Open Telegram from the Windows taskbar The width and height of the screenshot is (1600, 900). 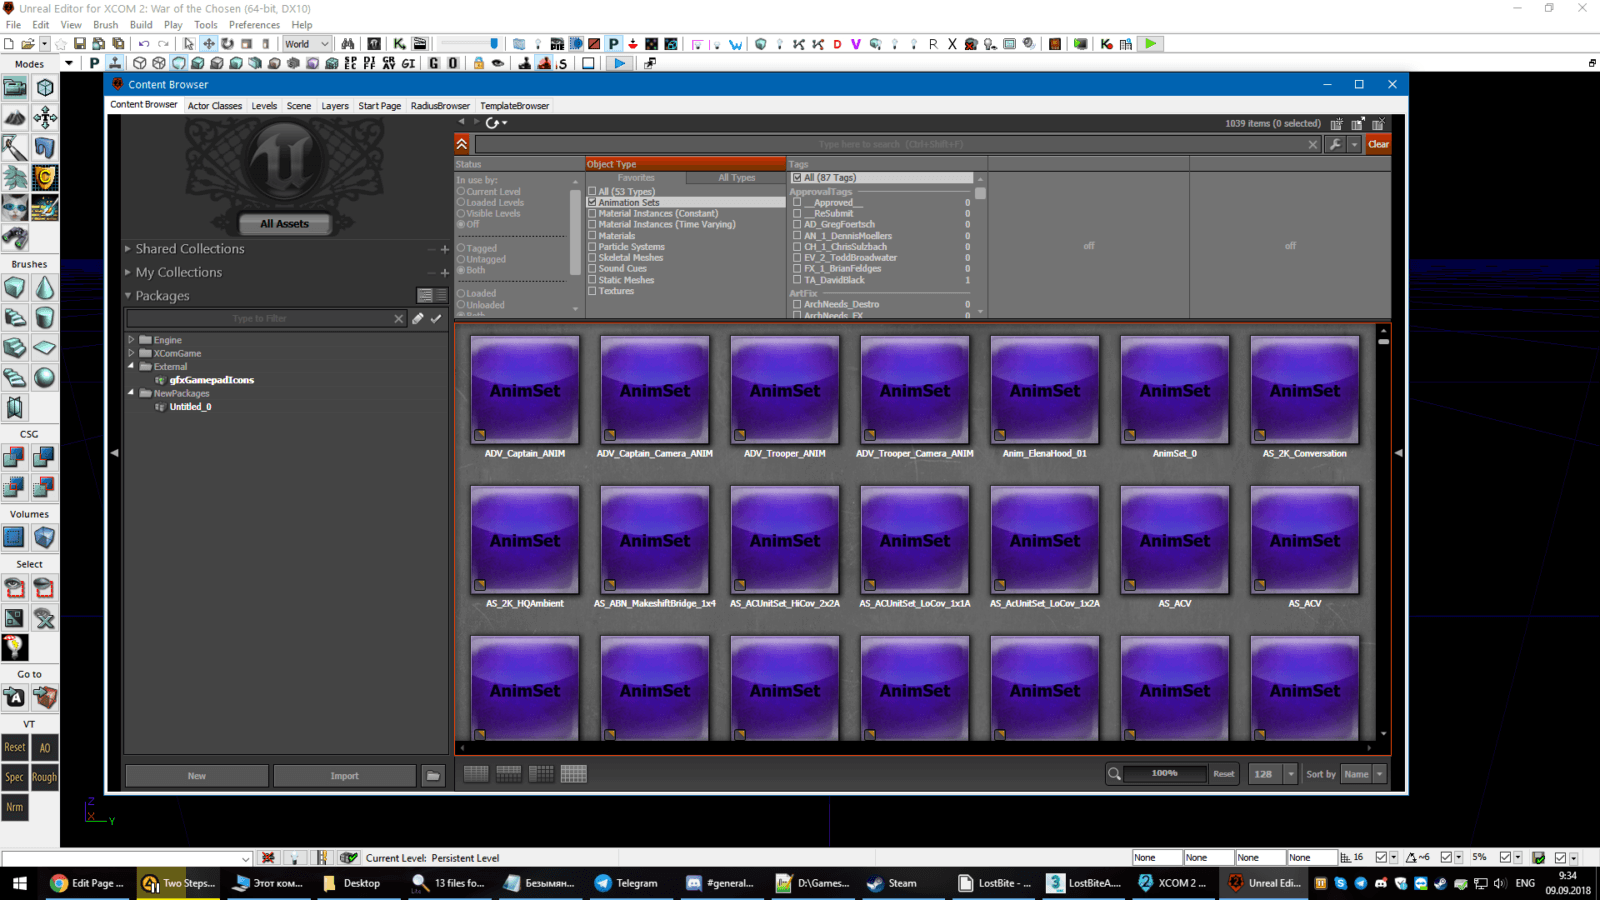[x=627, y=883]
